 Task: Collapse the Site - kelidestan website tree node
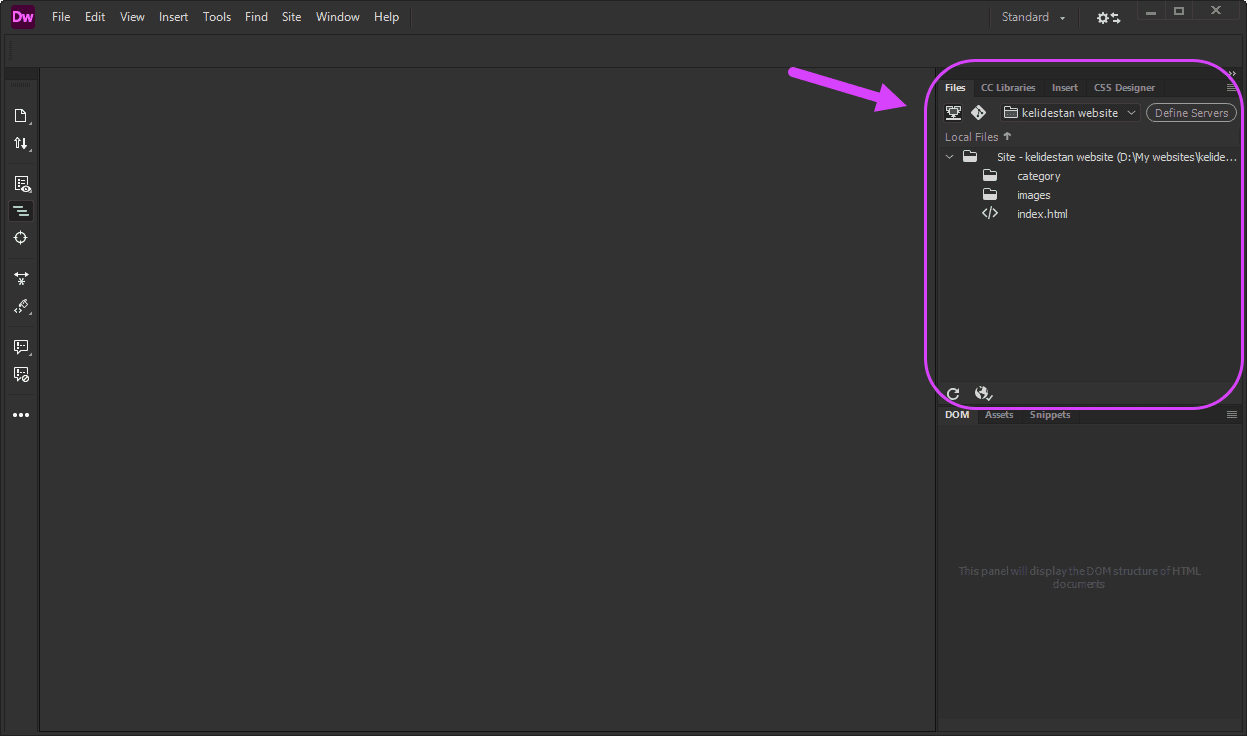click(x=950, y=157)
